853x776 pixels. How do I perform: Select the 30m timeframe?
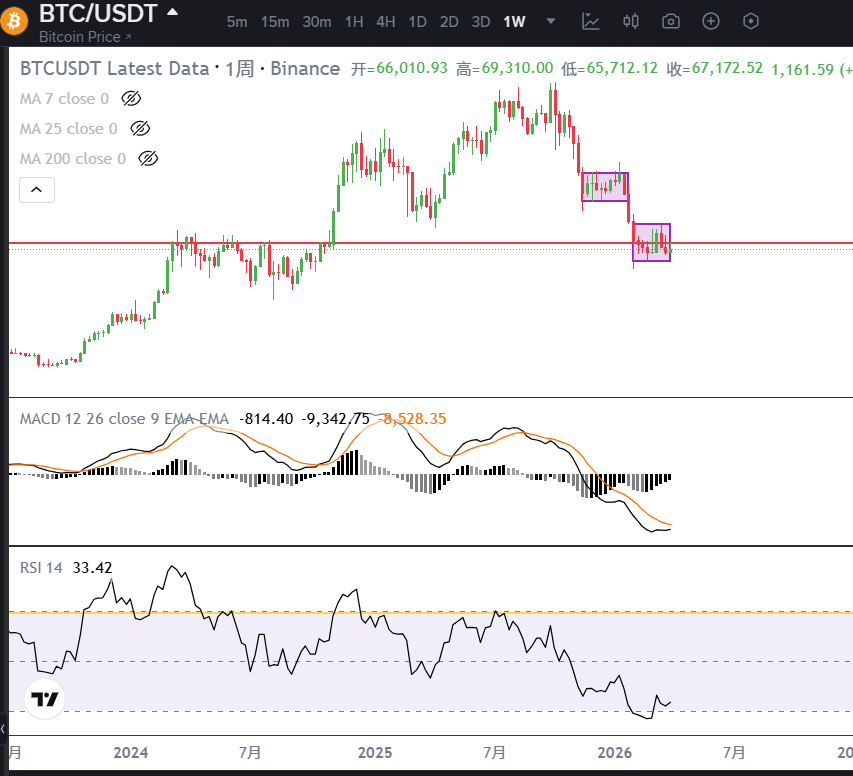click(317, 22)
